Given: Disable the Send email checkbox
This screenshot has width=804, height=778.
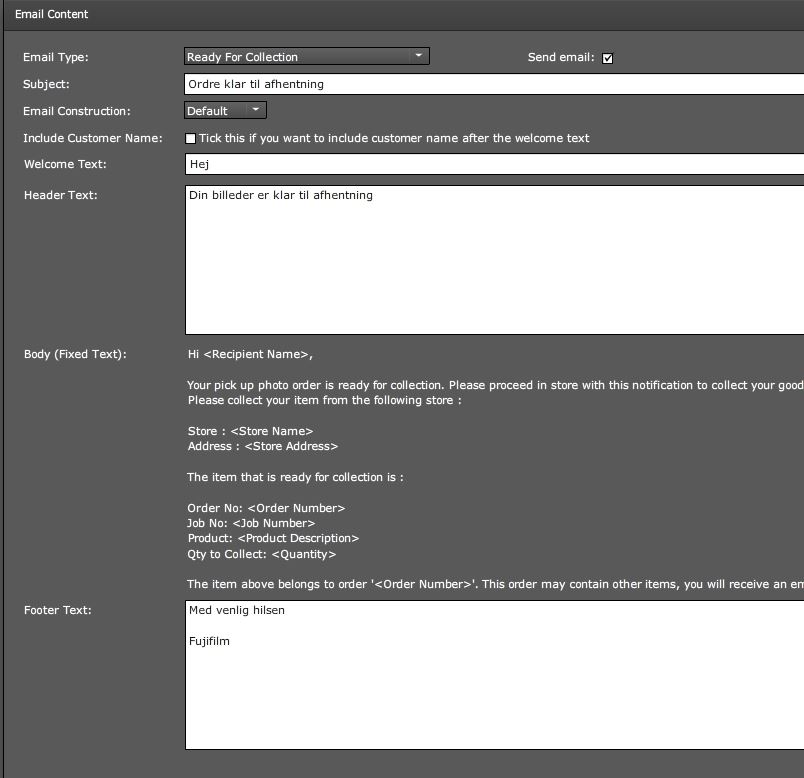Looking at the screenshot, I should (x=608, y=58).
